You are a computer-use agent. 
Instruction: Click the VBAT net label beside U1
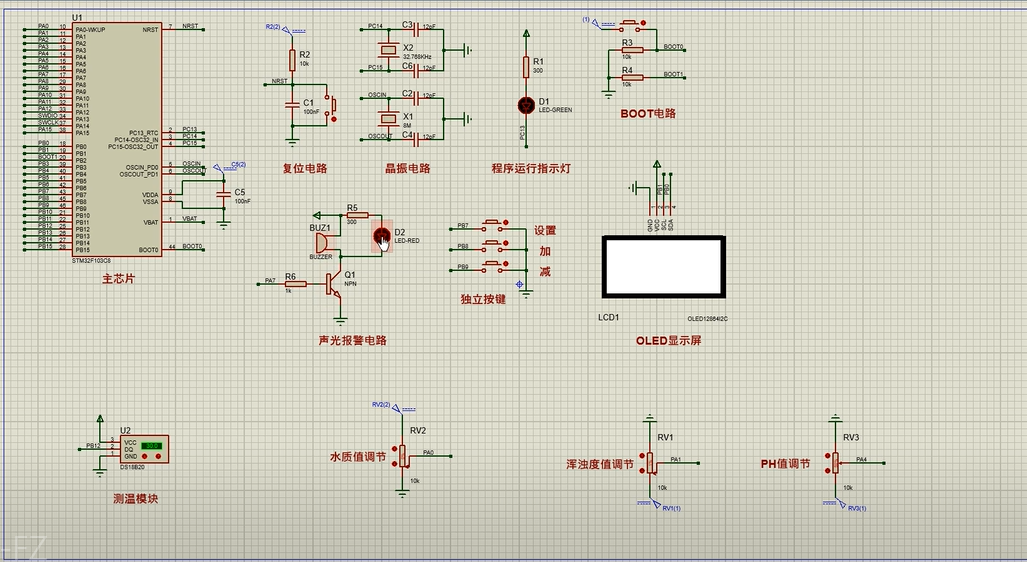point(189,219)
